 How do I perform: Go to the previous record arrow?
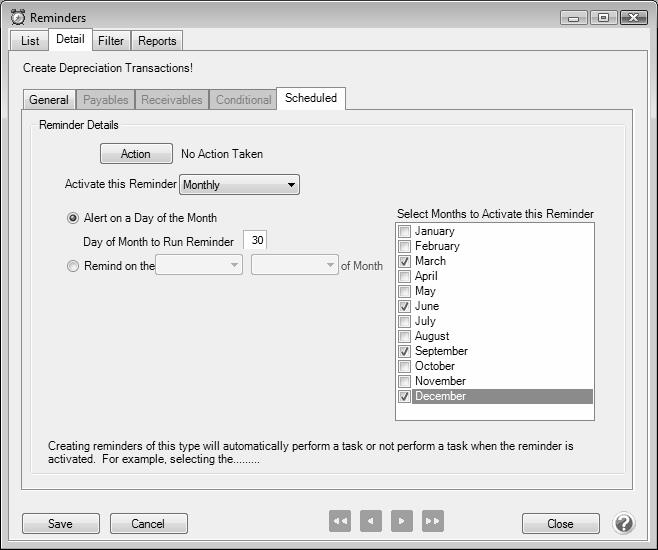tap(371, 521)
